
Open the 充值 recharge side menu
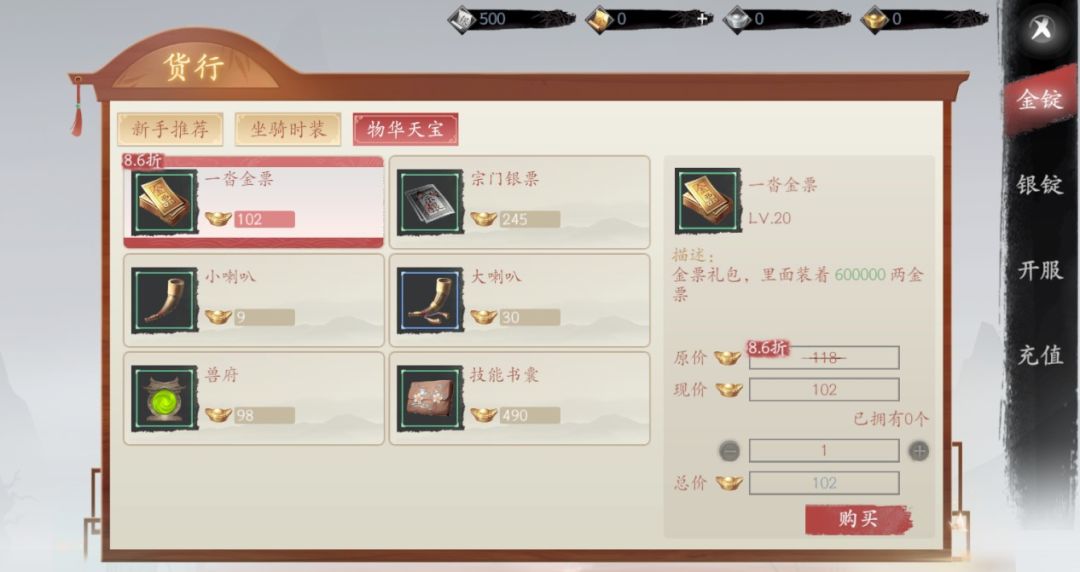click(1040, 356)
